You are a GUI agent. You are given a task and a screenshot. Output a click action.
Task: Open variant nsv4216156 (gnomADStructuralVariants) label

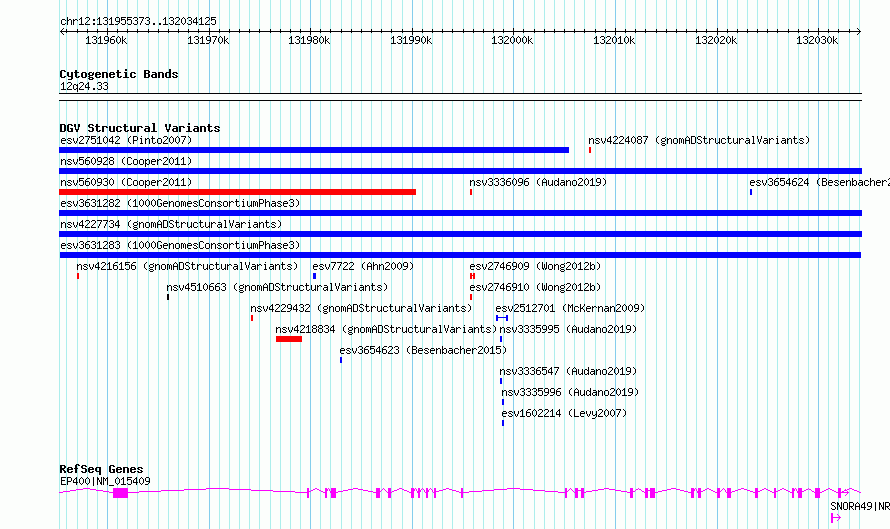[187, 266]
